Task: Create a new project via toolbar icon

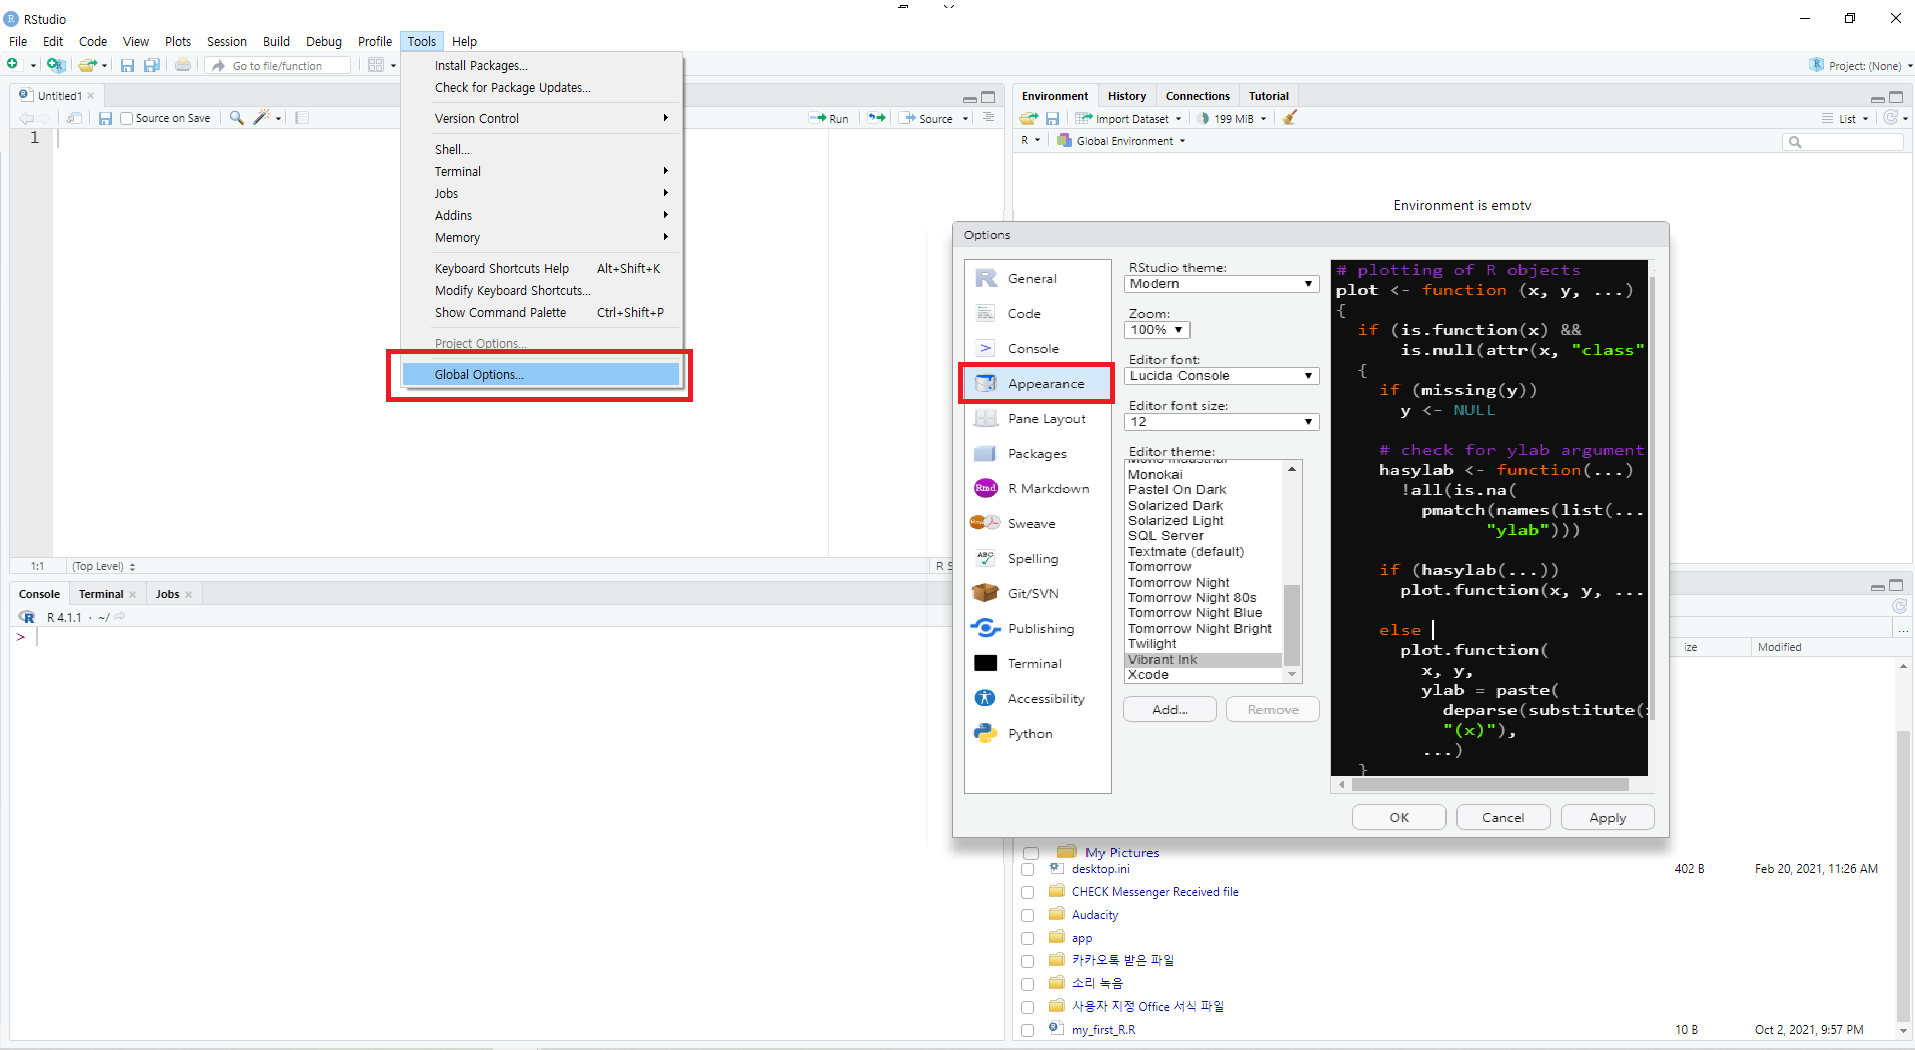Action: (x=55, y=65)
